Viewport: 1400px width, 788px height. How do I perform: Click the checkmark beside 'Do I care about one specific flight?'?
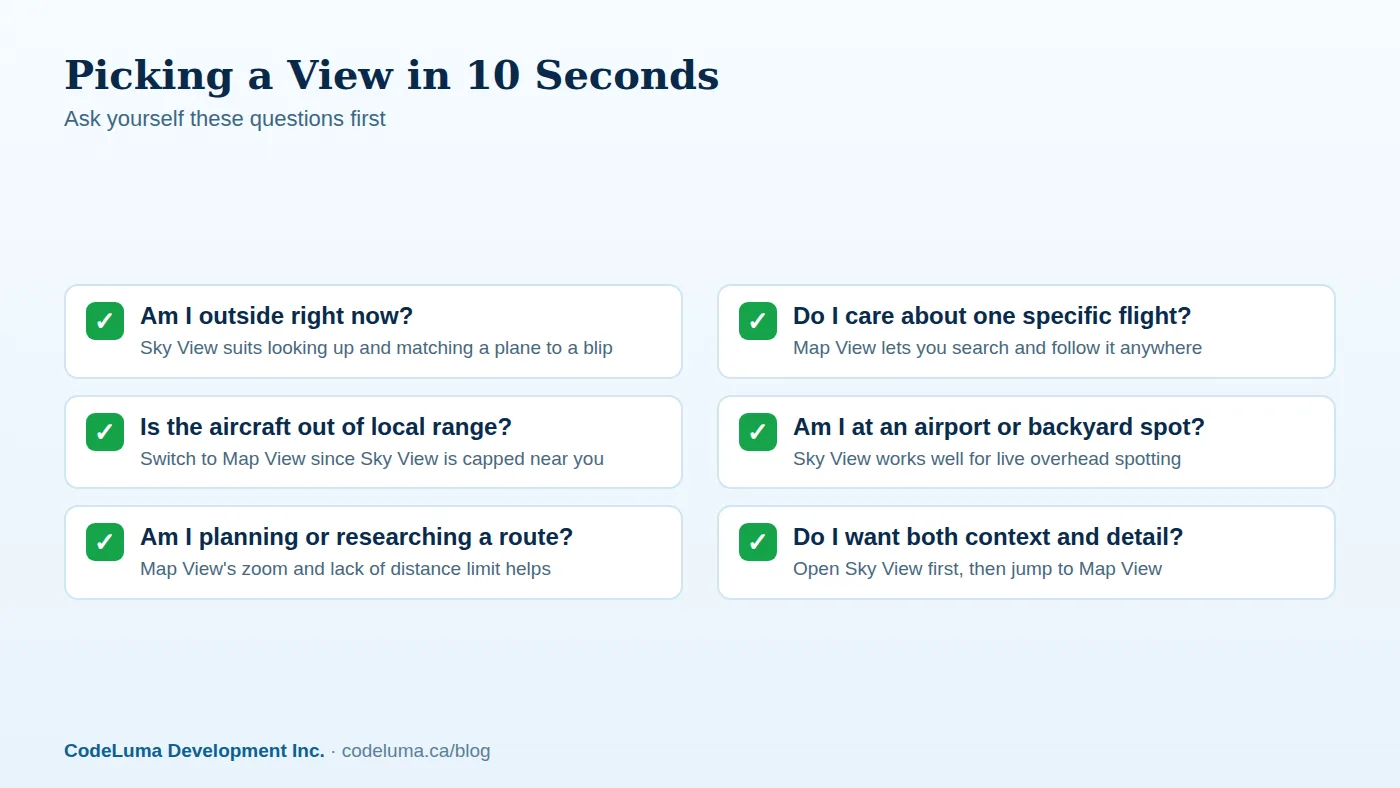[x=758, y=321]
